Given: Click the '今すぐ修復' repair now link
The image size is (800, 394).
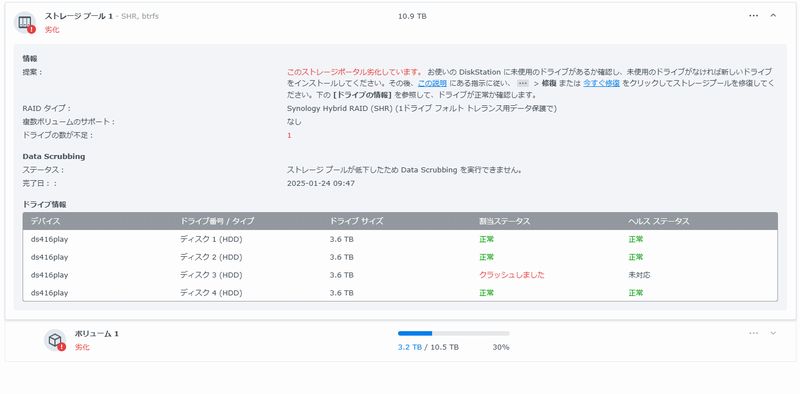Looking at the screenshot, I should (x=601, y=83).
